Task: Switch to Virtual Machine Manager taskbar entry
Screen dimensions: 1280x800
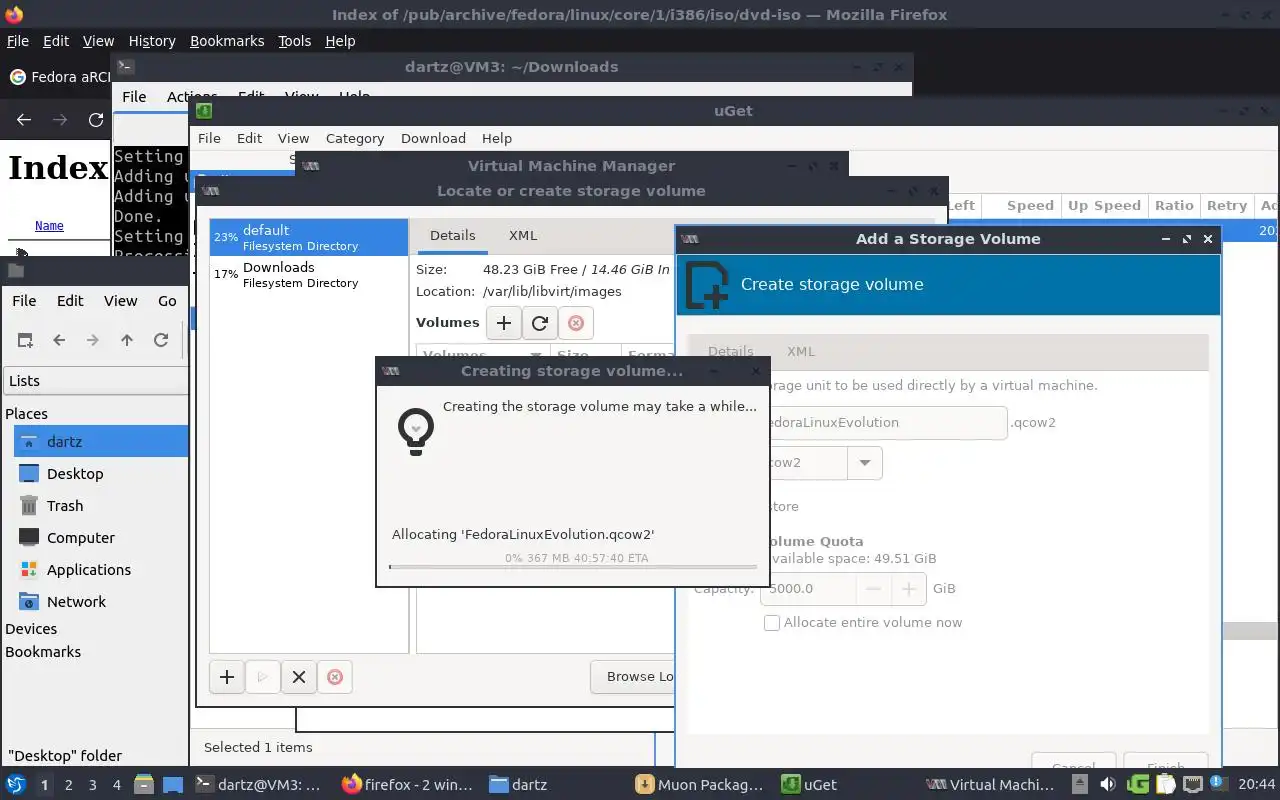Action: click(x=991, y=785)
